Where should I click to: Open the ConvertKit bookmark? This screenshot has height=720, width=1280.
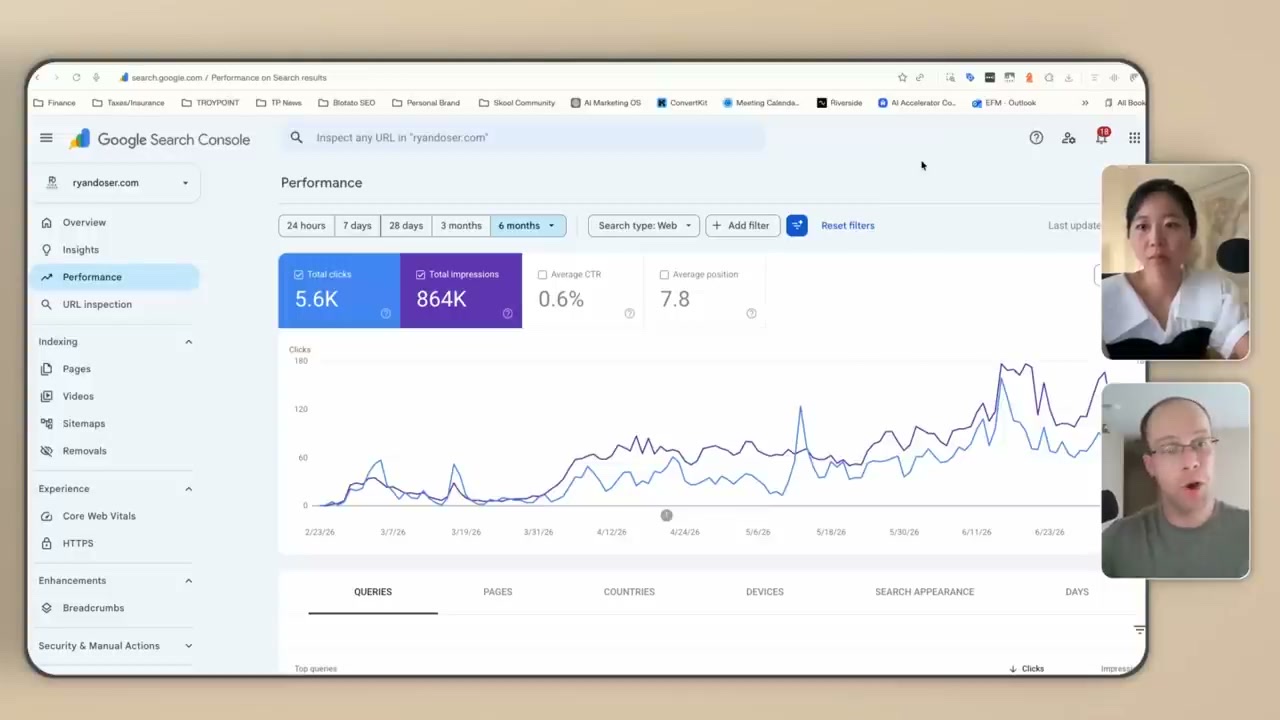click(x=682, y=103)
